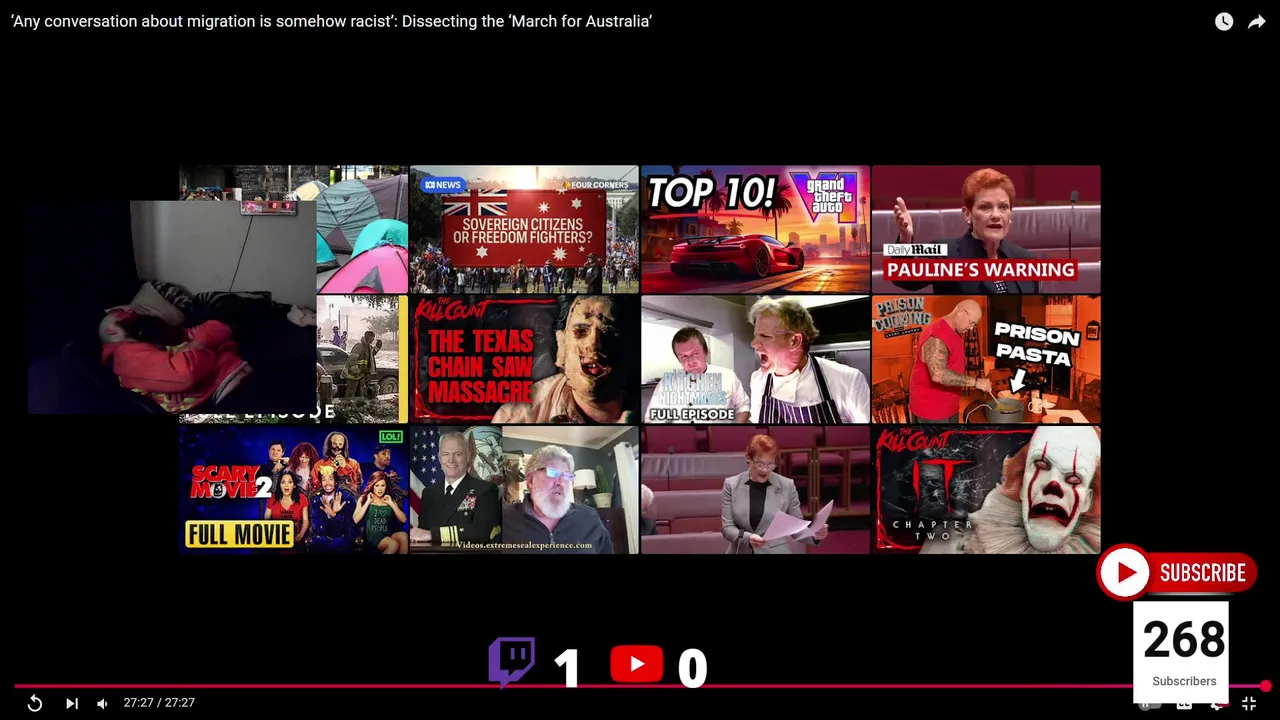This screenshot has width=1280, height=720.
Task: Open the tents thumbnail video
Action: pos(362,229)
